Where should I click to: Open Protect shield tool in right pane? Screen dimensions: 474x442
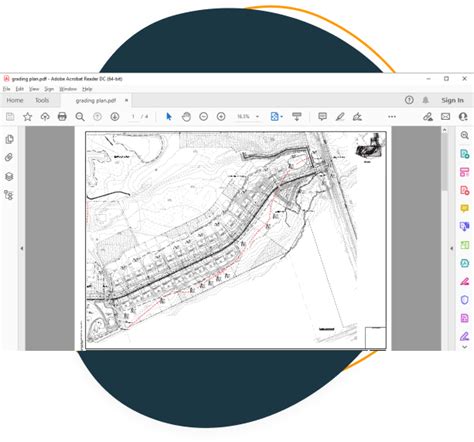click(465, 300)
